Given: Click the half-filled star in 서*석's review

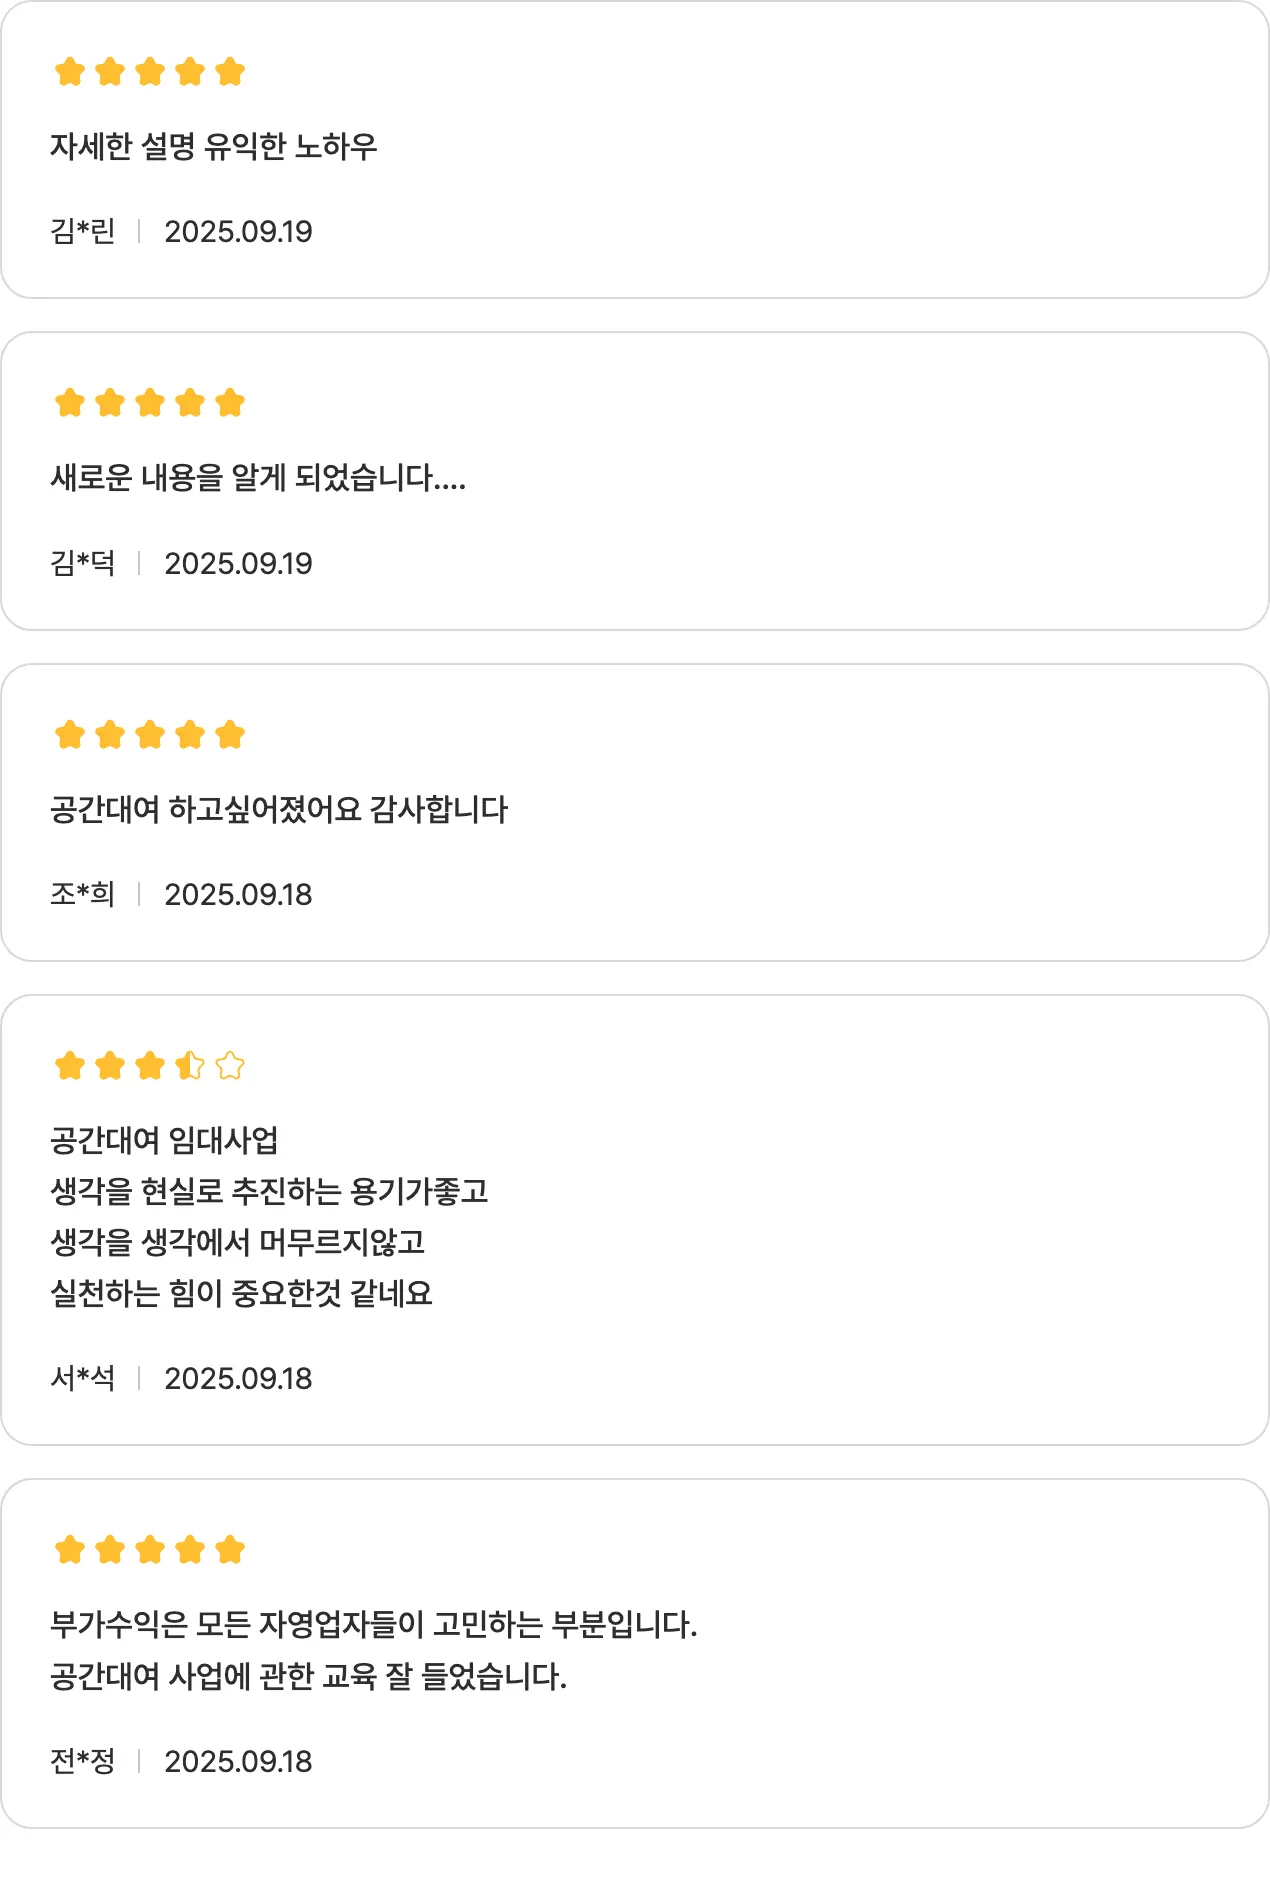Looking at the screenshot, I should [x=190, y=1066].
